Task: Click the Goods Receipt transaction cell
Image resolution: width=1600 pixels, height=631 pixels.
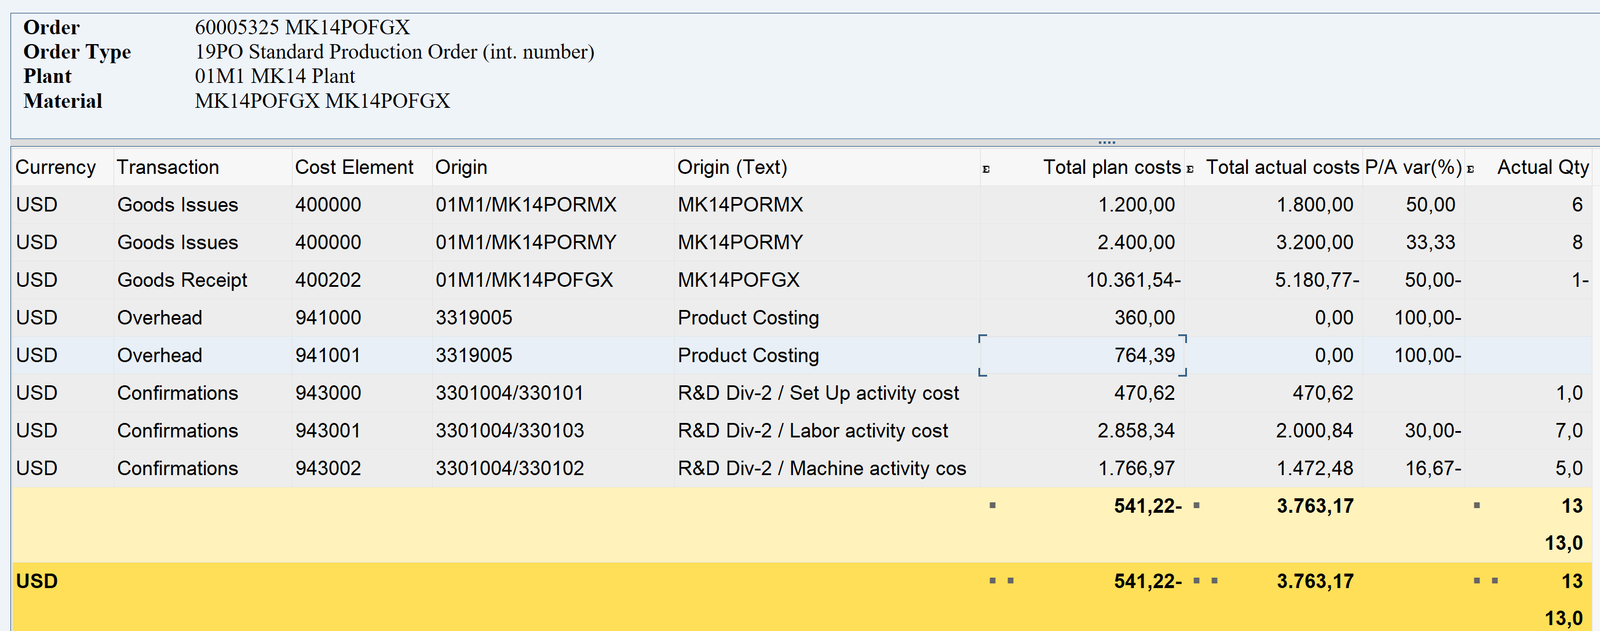Action: [x=182, y=280]
